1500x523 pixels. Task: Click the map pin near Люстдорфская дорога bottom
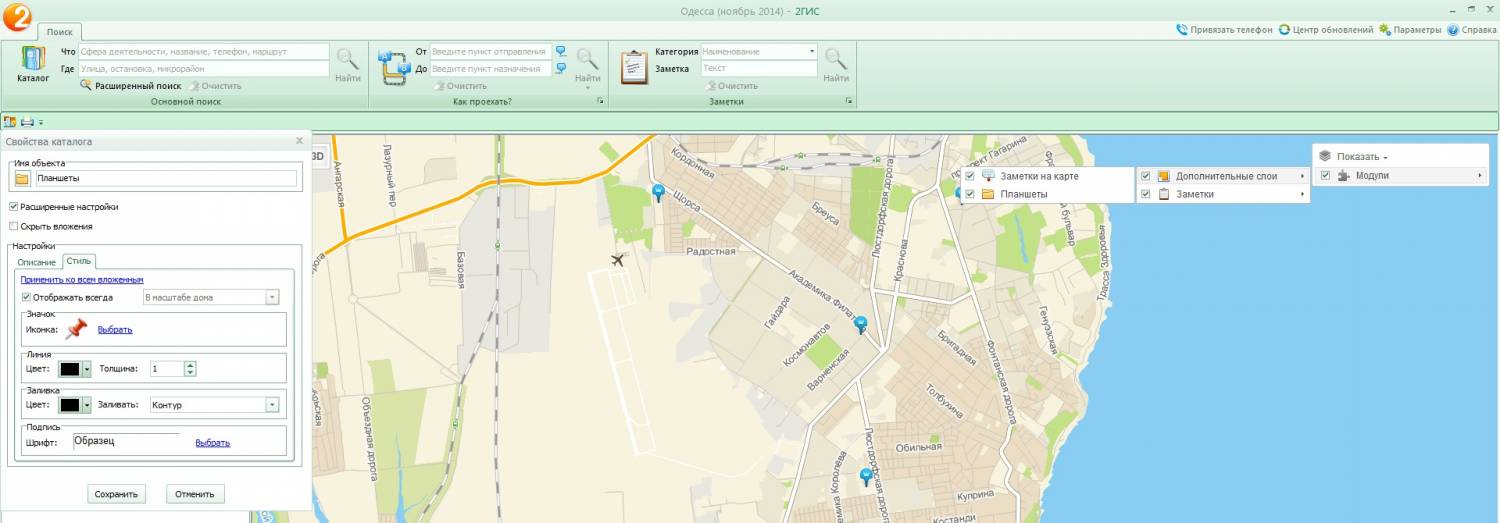[866, 477]
